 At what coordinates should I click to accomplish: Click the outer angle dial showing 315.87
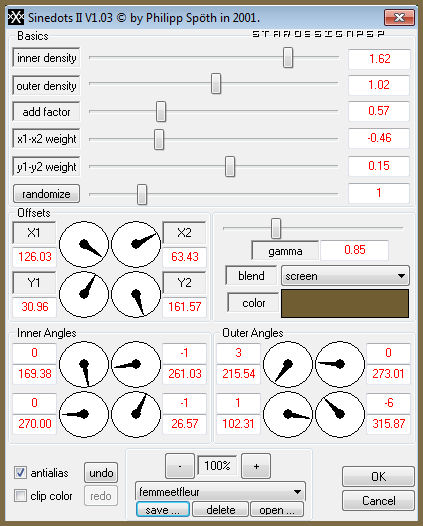click(x=340, y=414)
